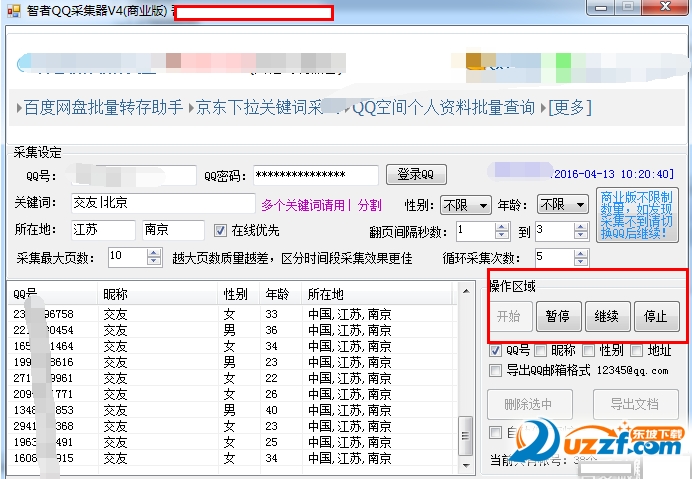Increase 翻页间隔秒数 maximum value

click(x=581, y=227)
